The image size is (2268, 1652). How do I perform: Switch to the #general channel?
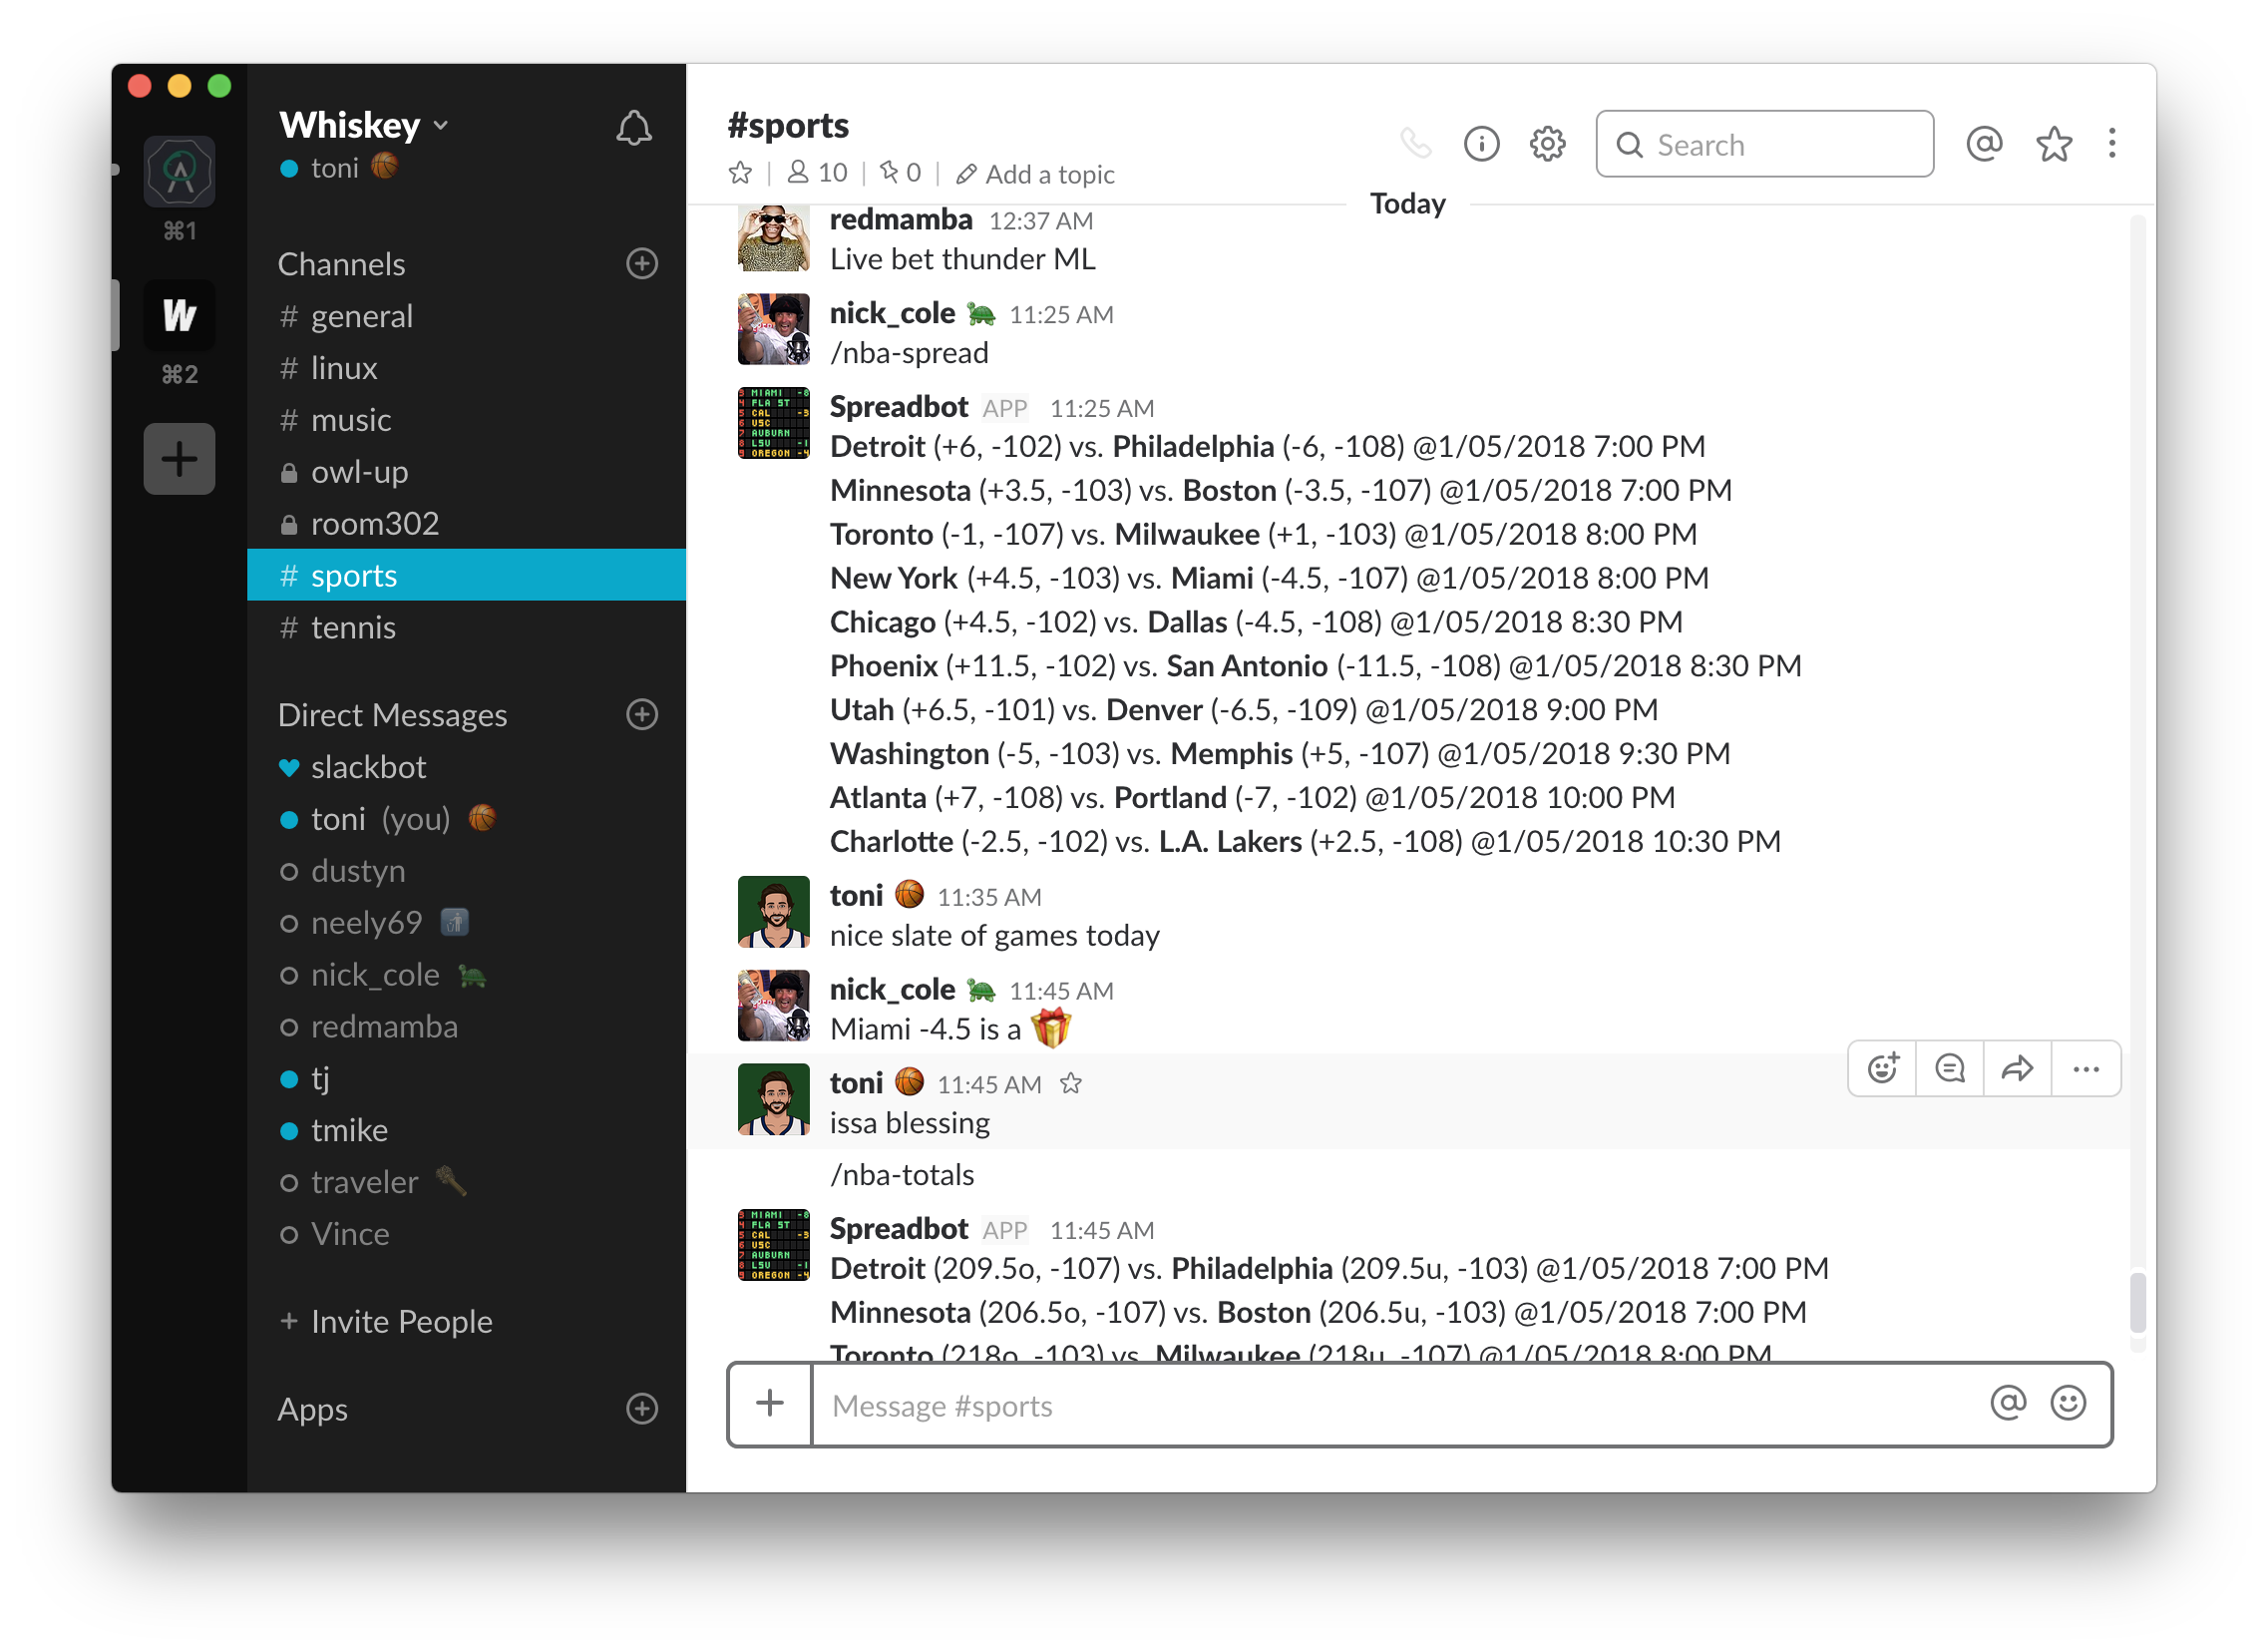click(361, 316)
